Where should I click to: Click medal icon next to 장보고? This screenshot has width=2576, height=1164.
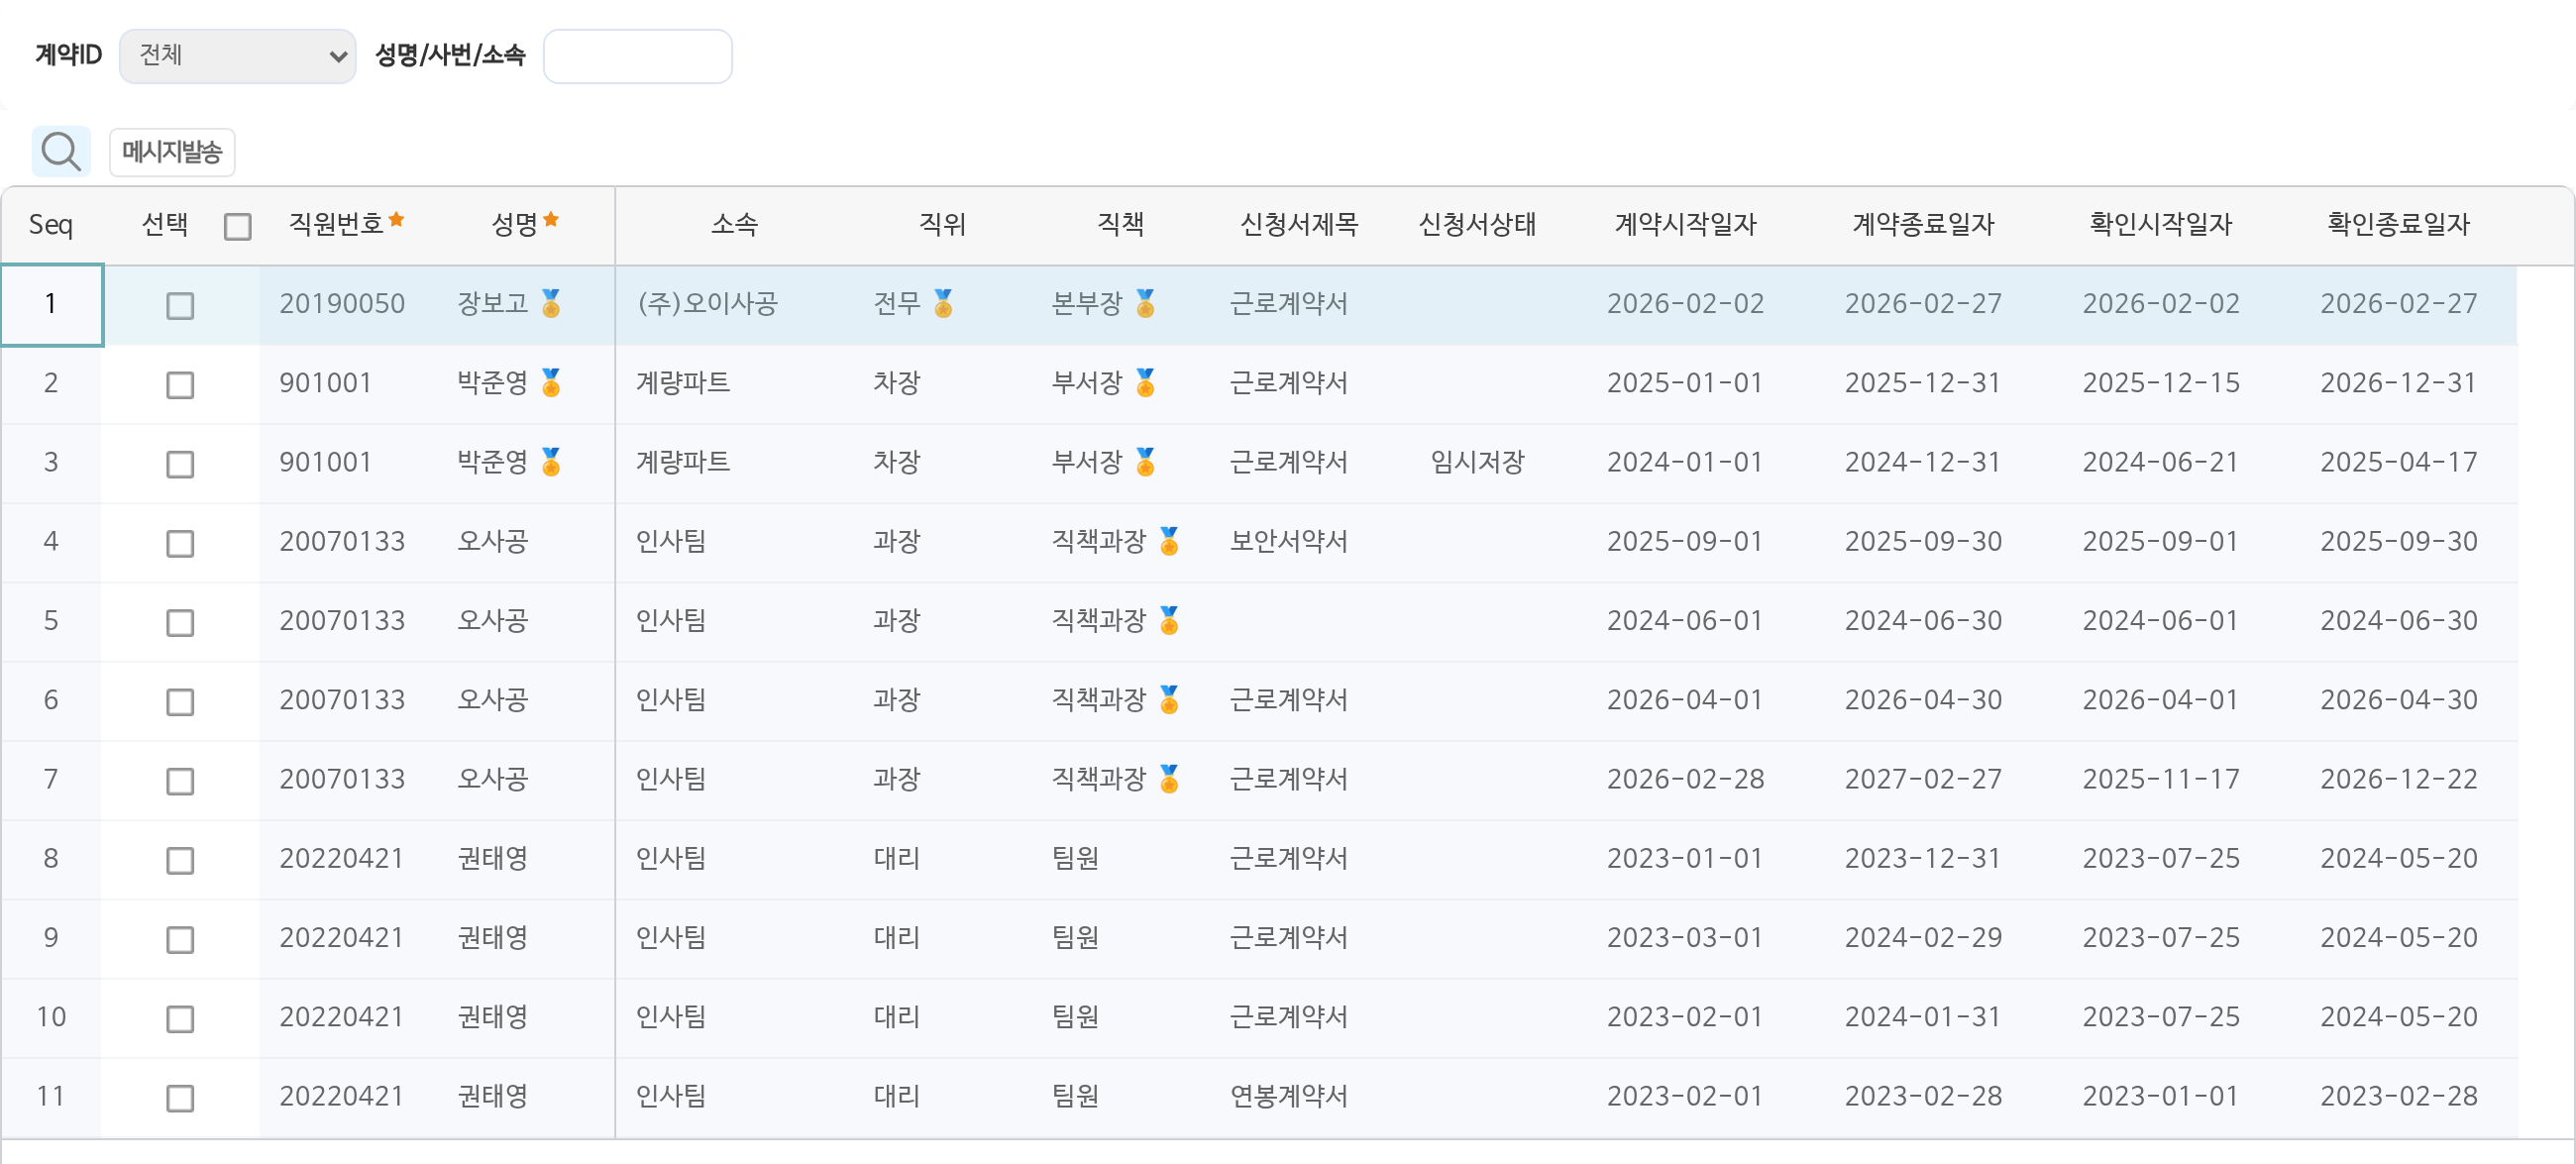[551, 303]
